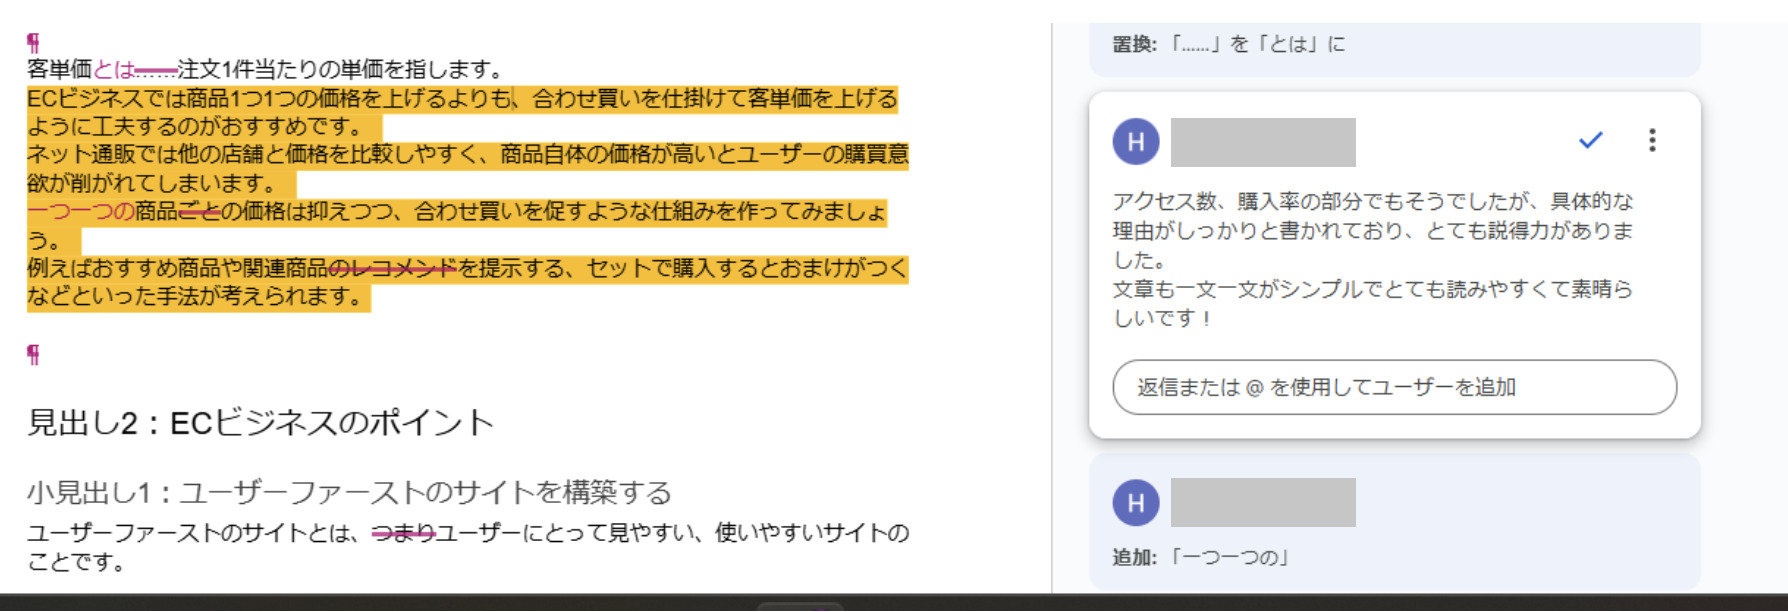Place cursor in heading 見出し2：ECビジネスのポイント
The width and height of the screenshot is (1788, 612).
260,423
